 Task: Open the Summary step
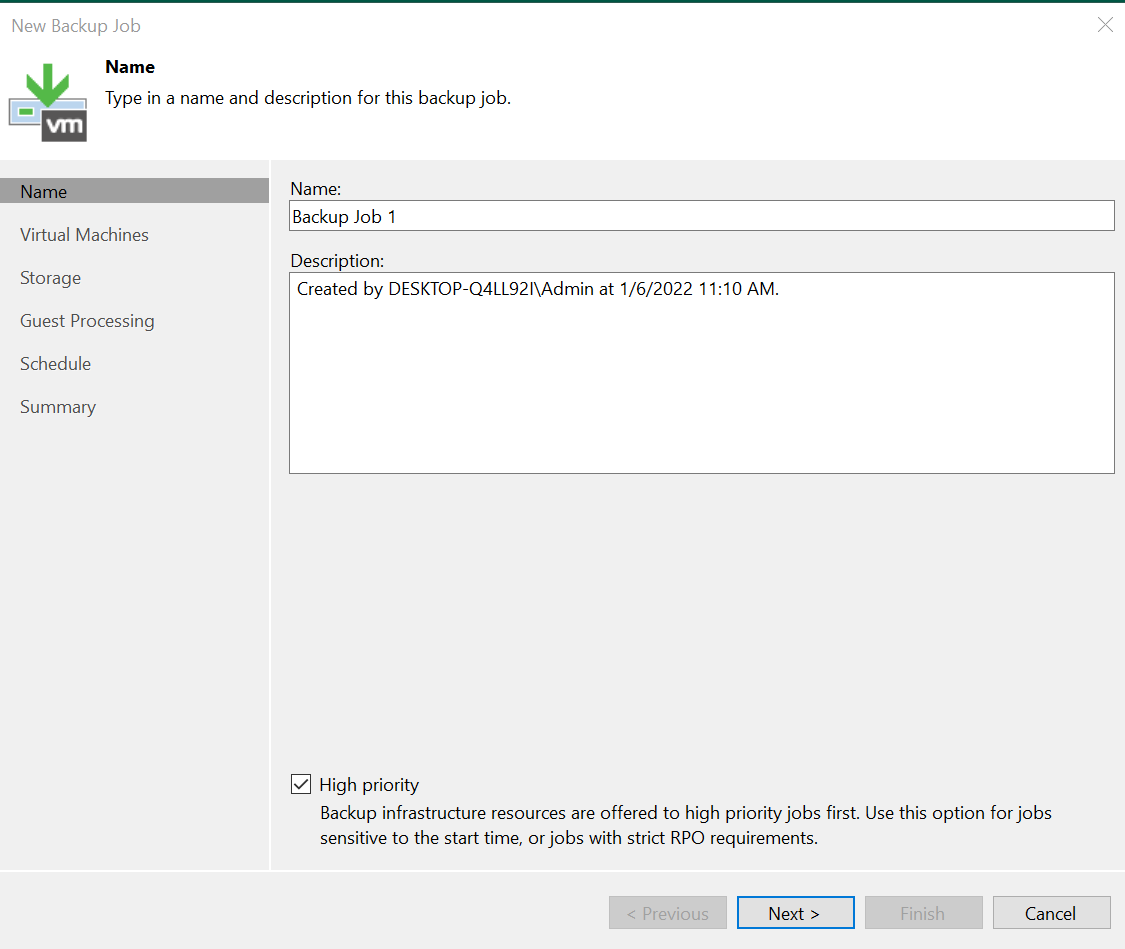(x=58, y=407)
